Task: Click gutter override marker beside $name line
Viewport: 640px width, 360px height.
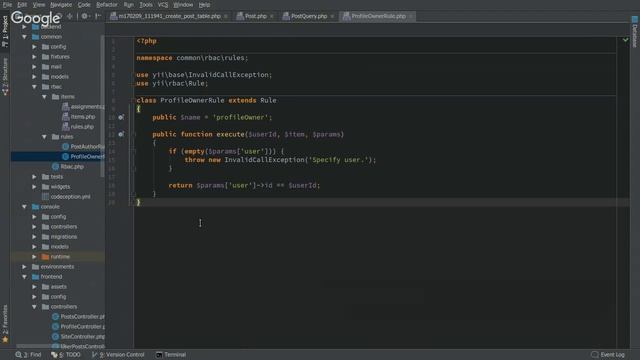Action: pyautogui.click(x=121, y=118)
